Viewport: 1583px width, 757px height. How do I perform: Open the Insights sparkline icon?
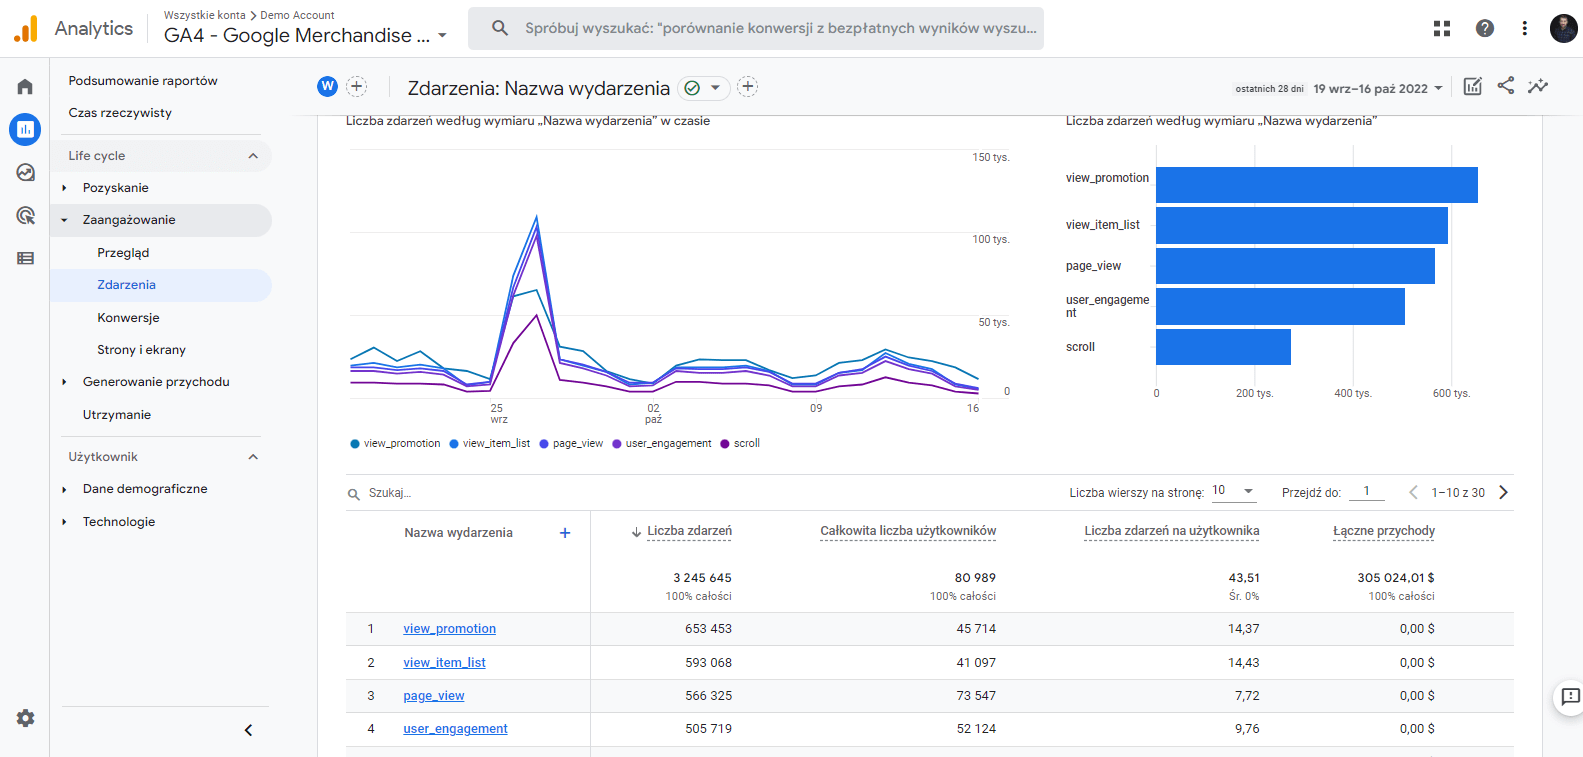1538,86
